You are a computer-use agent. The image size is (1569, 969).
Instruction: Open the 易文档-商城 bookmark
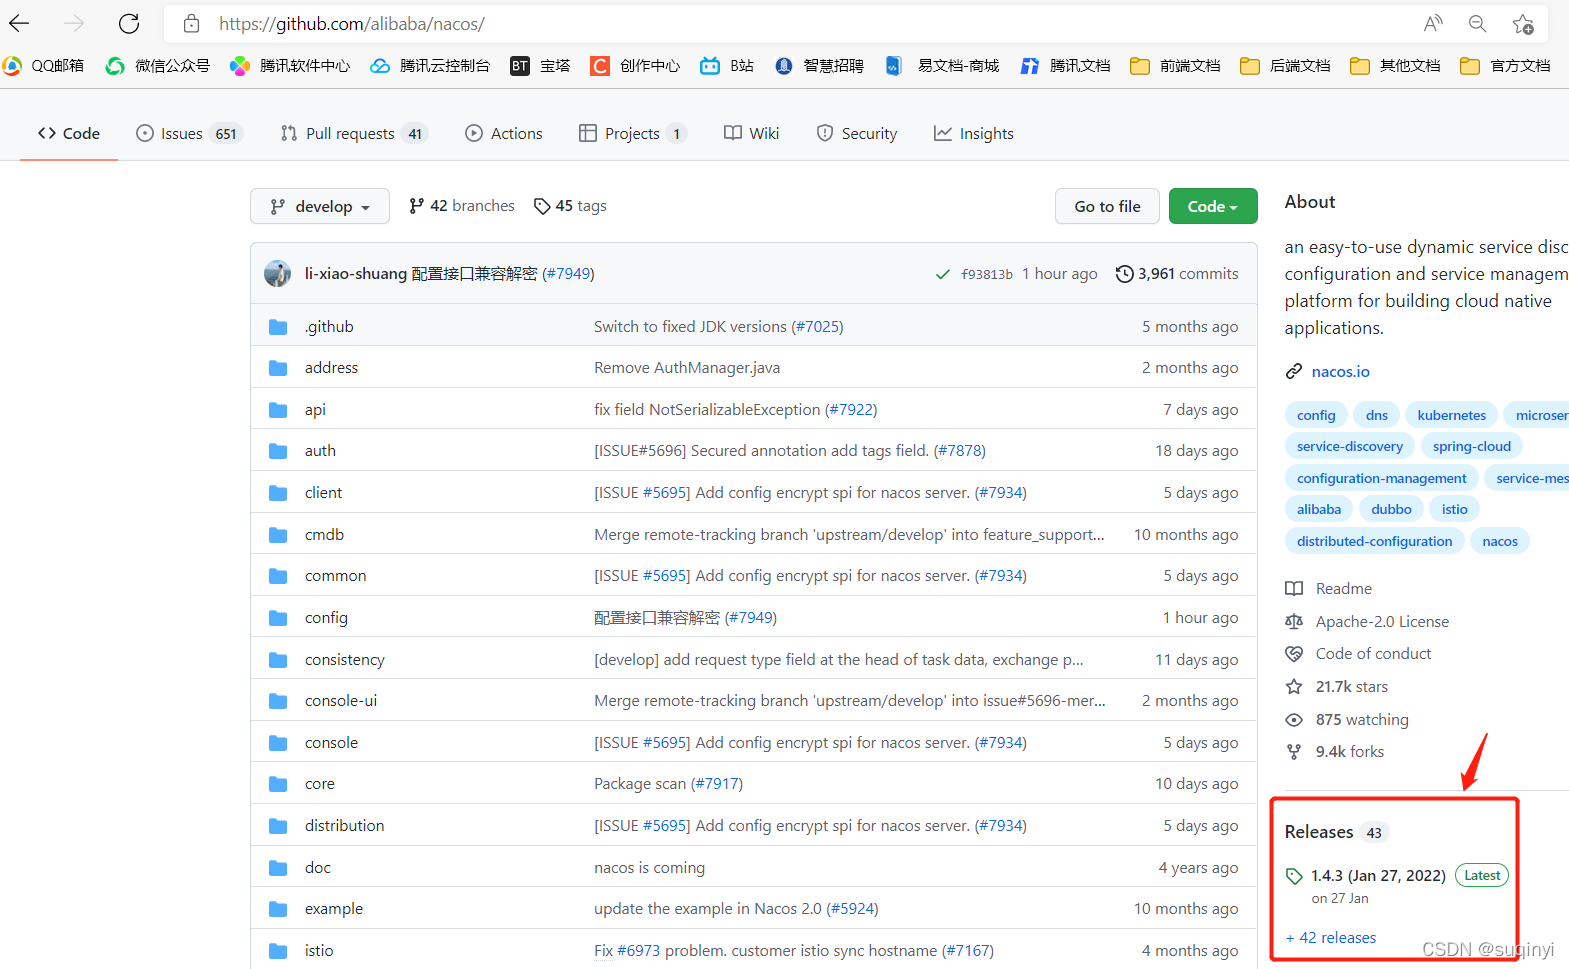point(942,66)
